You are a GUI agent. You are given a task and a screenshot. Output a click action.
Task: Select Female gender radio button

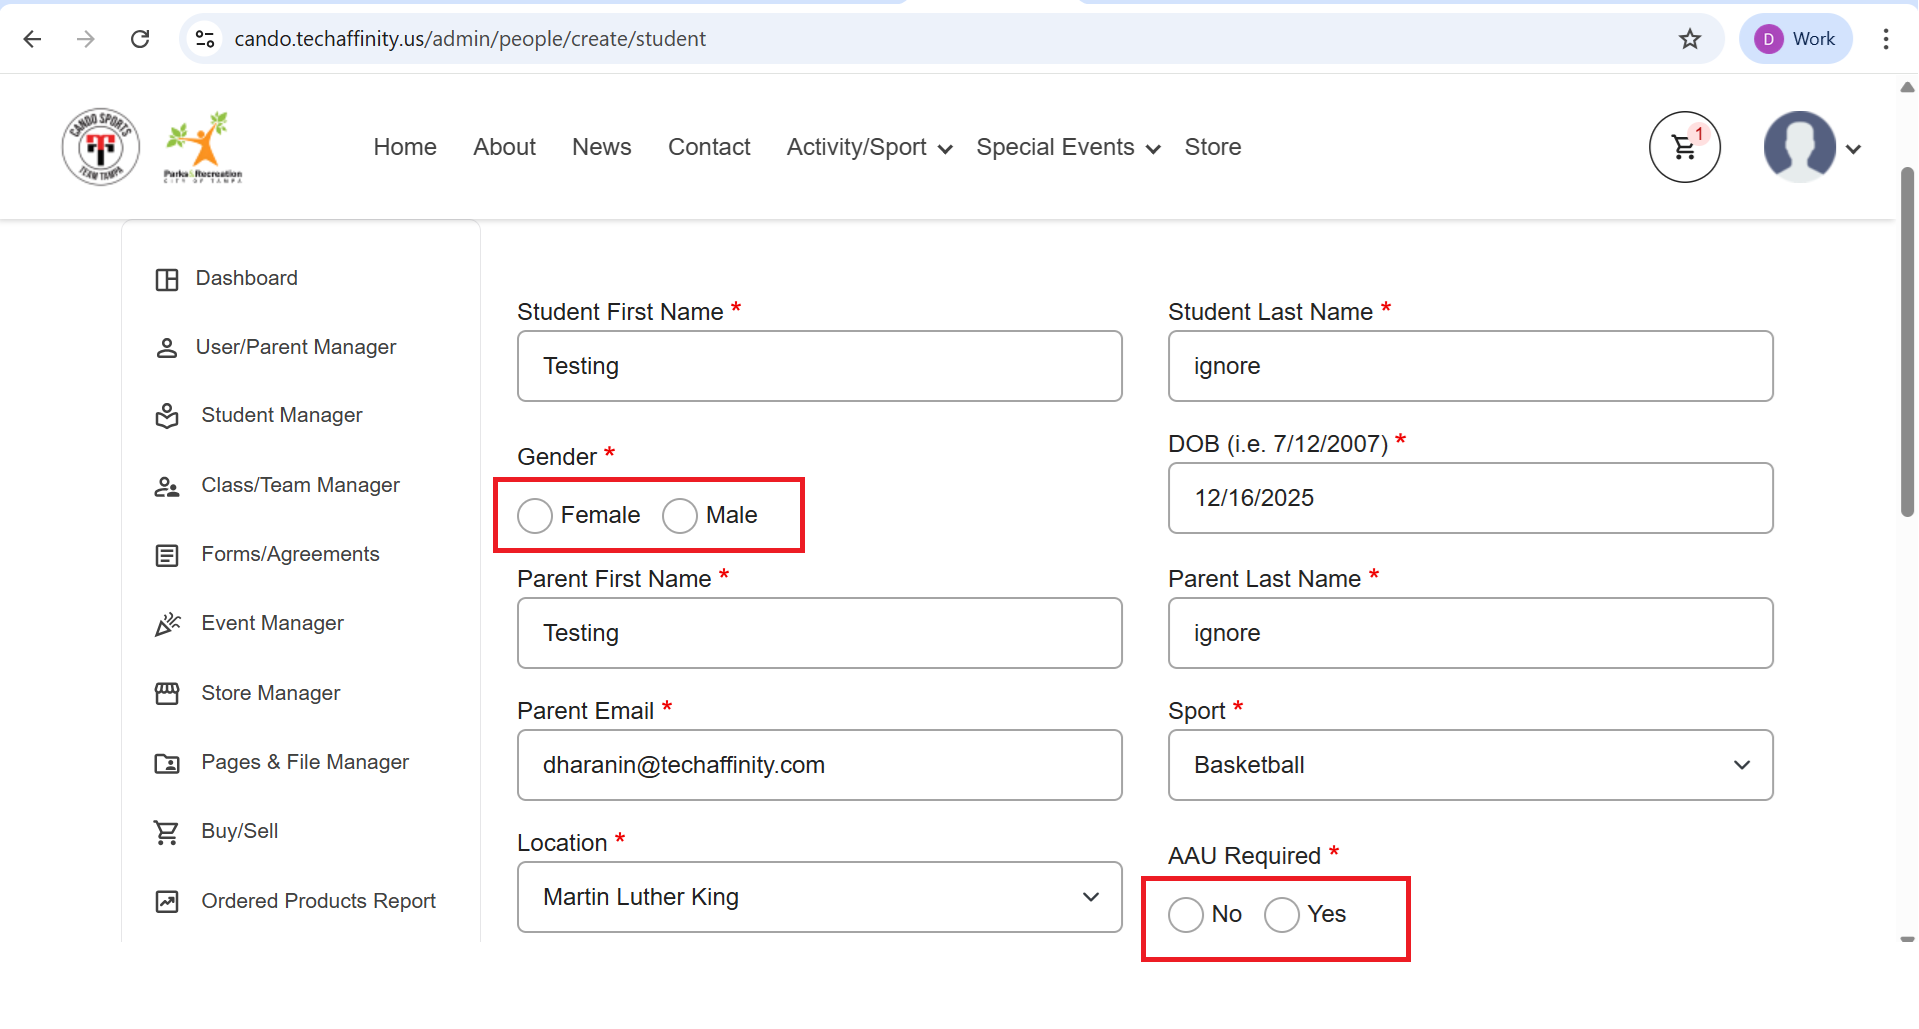535,516
